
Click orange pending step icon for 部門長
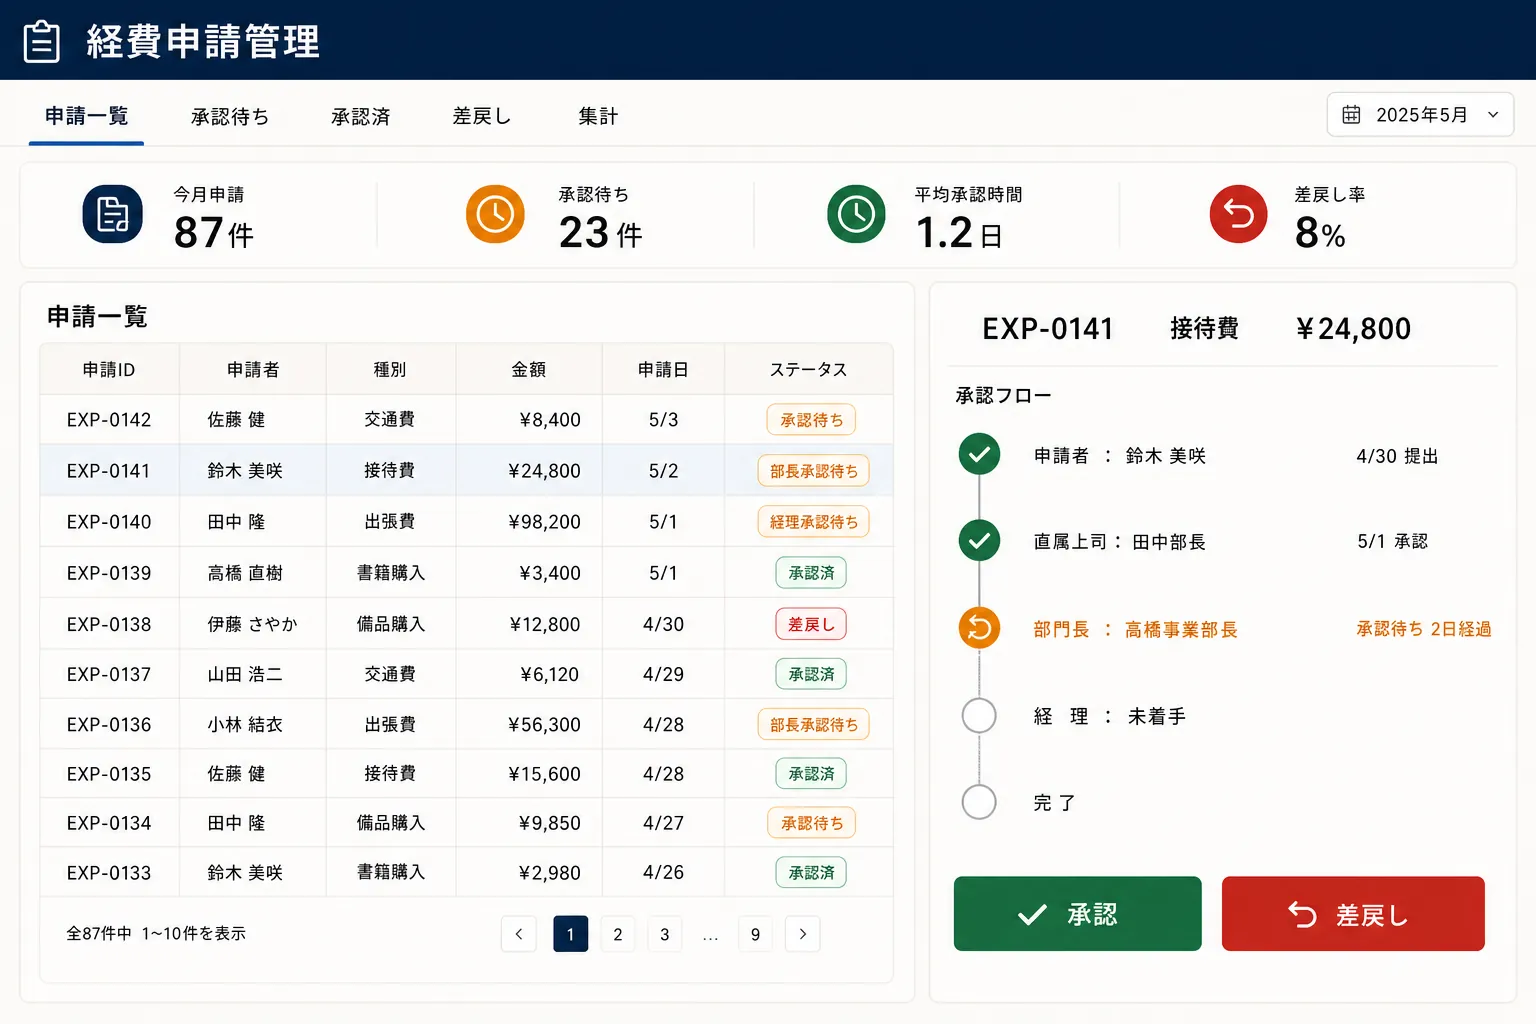[979, 628]
